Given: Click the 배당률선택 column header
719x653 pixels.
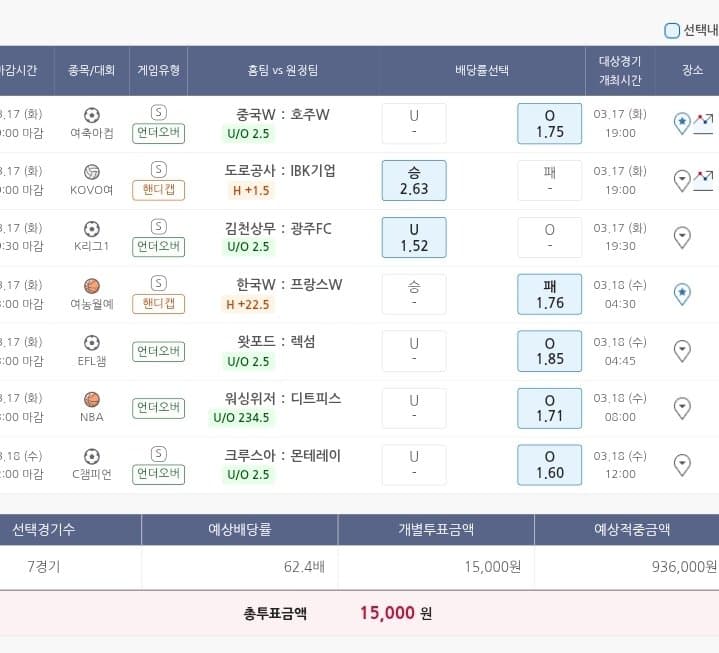Looking at the screenshot, I should (x=482, y=70).
